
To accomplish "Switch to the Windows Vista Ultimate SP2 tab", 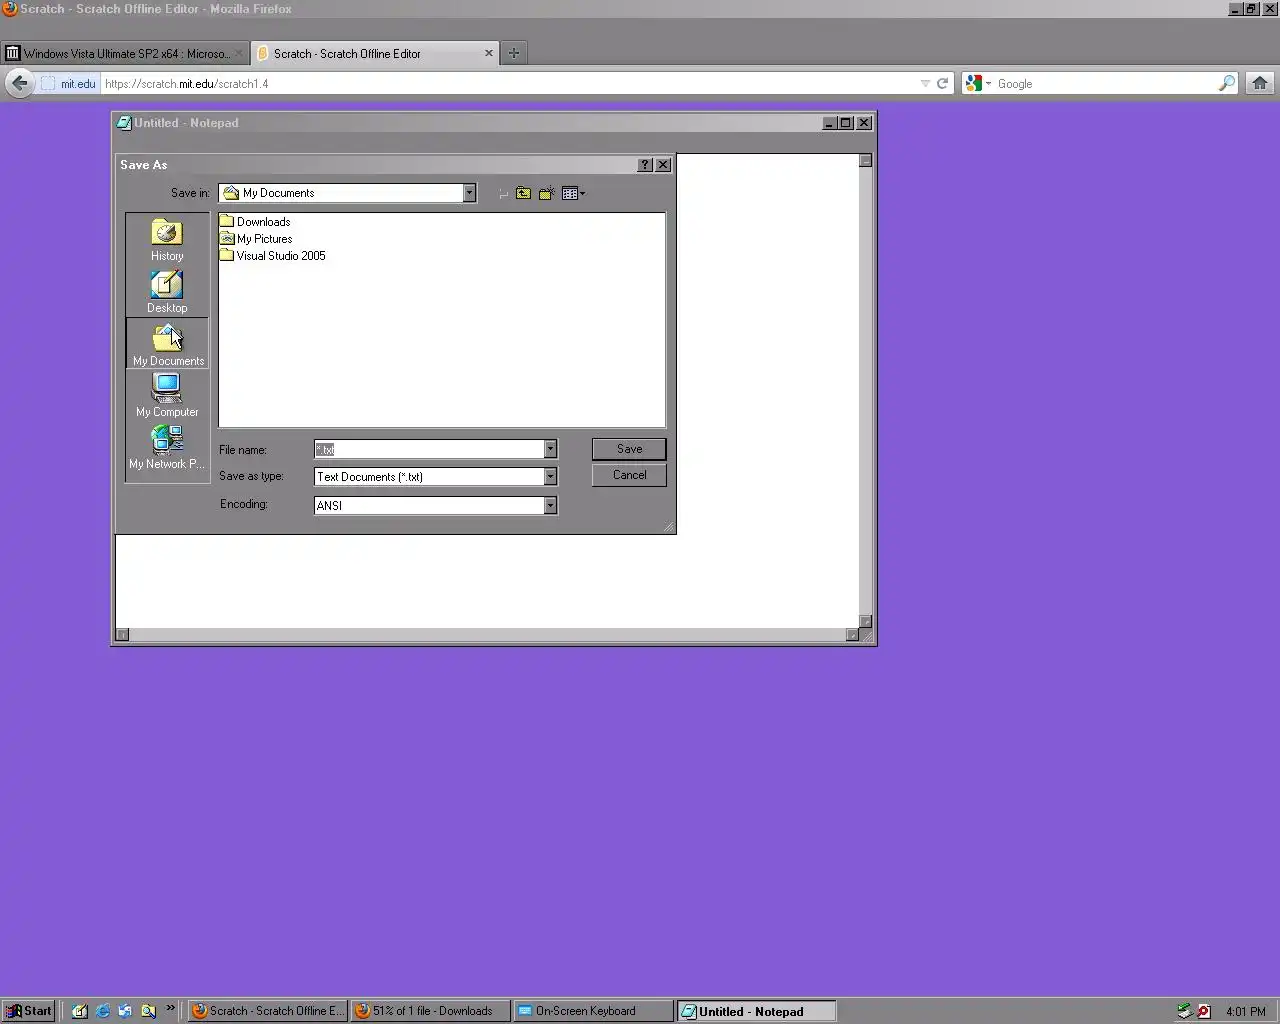I will [x=124, y=53].
